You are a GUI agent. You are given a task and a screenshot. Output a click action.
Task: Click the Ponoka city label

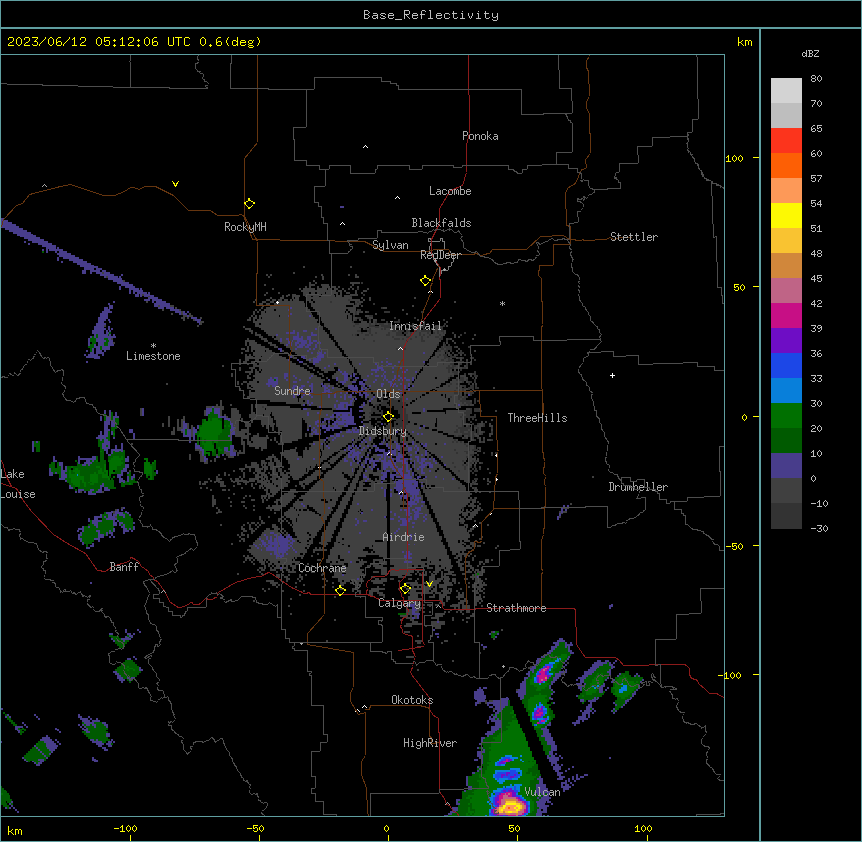pos(480,136)
